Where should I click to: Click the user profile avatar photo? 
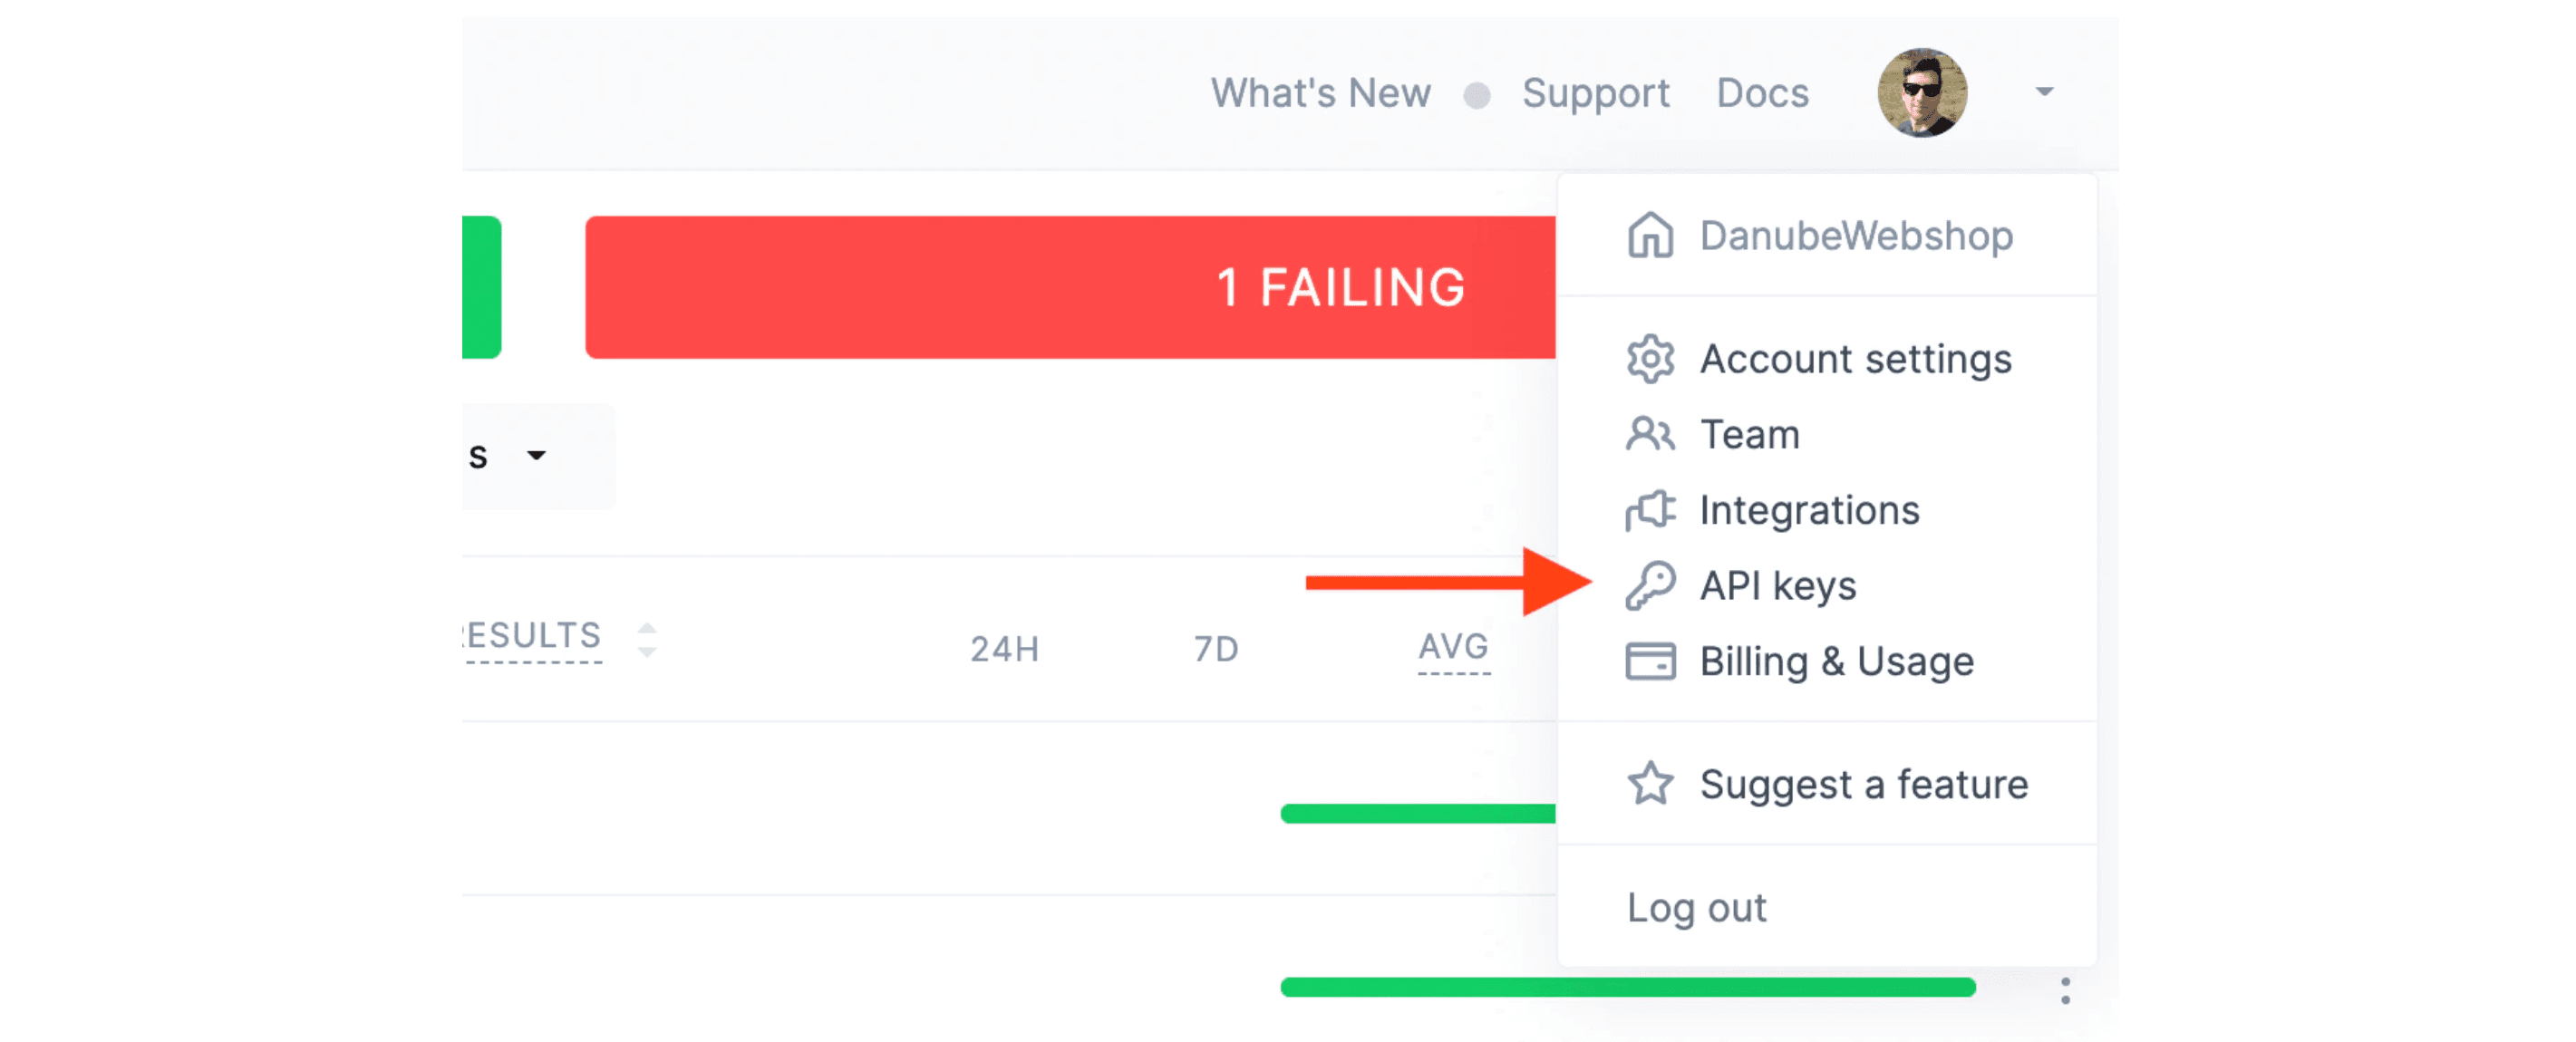click(1921, 92)
